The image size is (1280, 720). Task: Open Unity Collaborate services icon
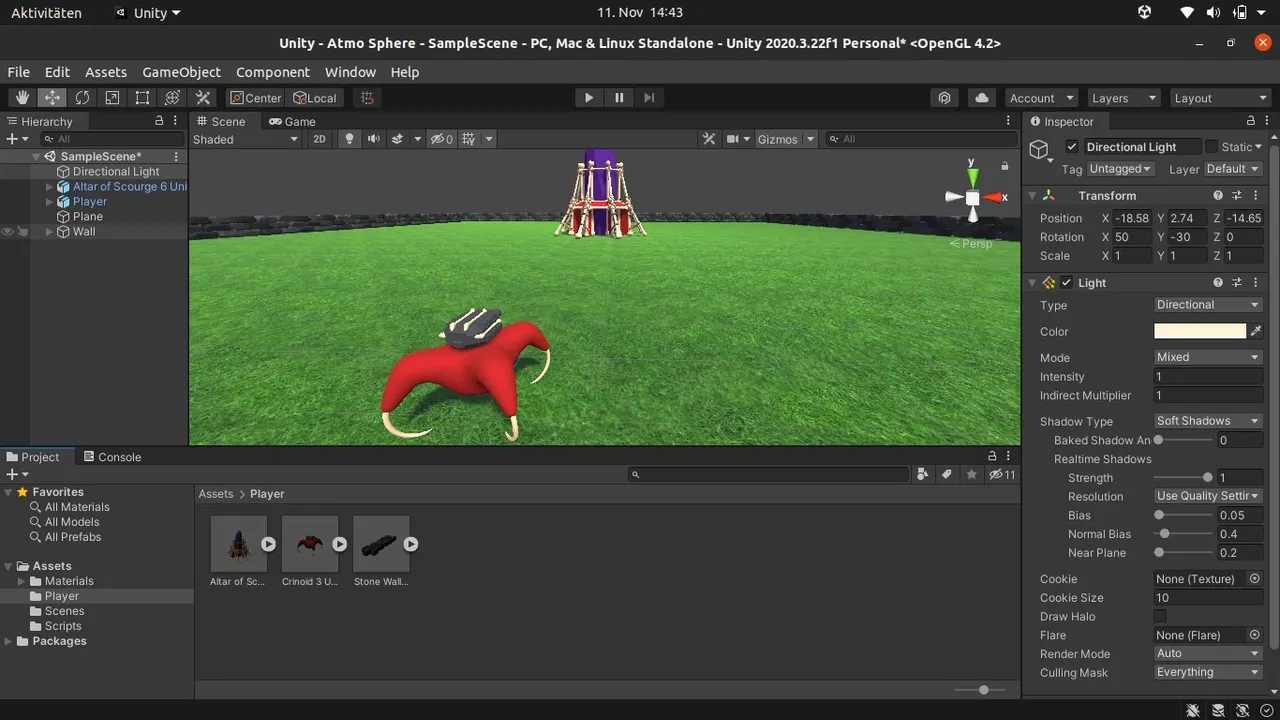tap(944, 98)
